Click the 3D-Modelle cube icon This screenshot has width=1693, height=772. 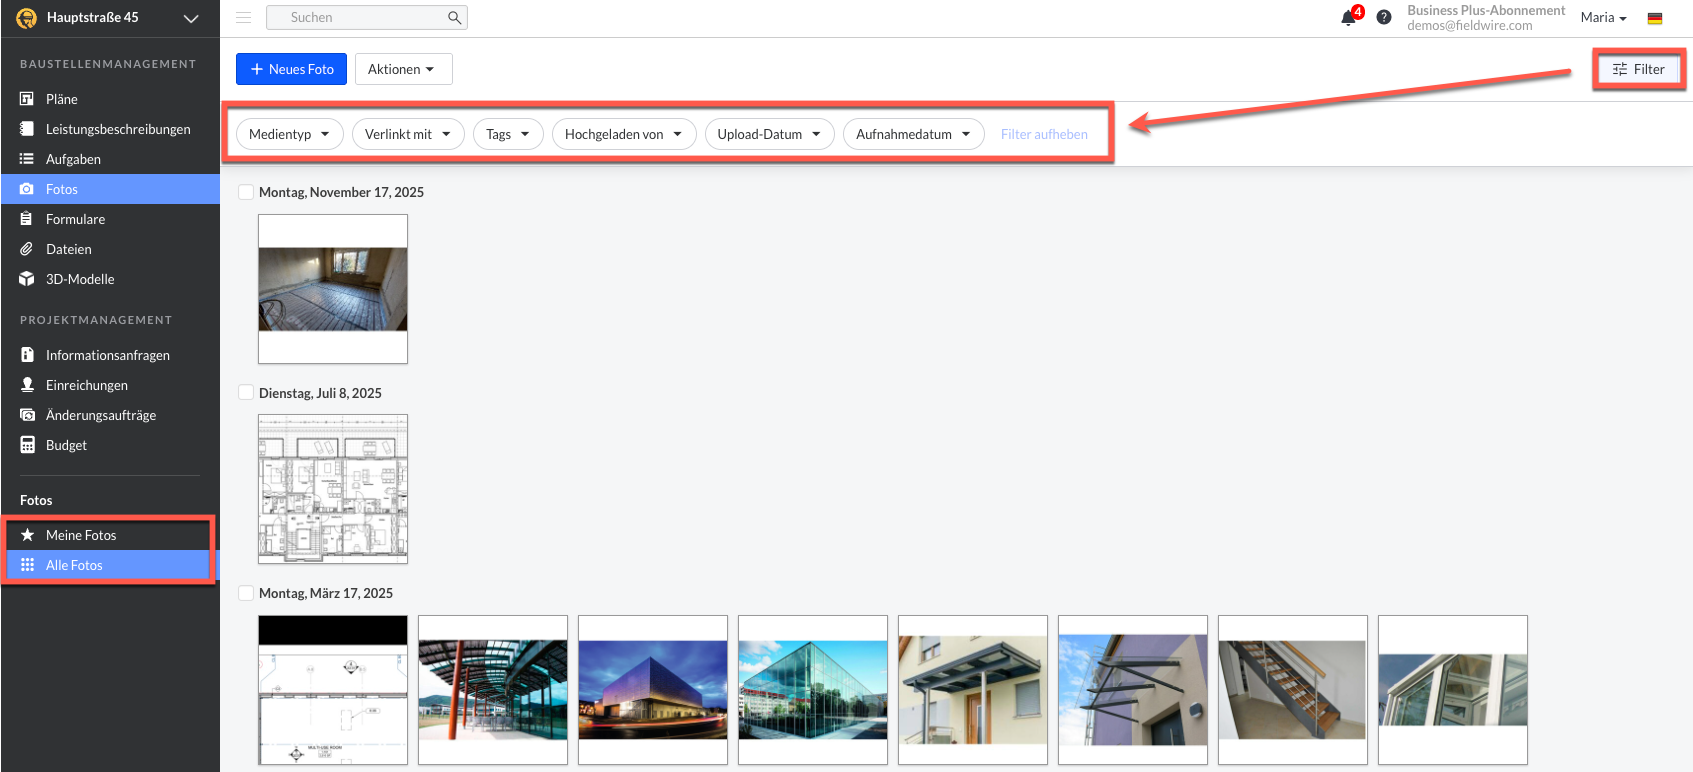pyautogui.click(x=27, y=279)
